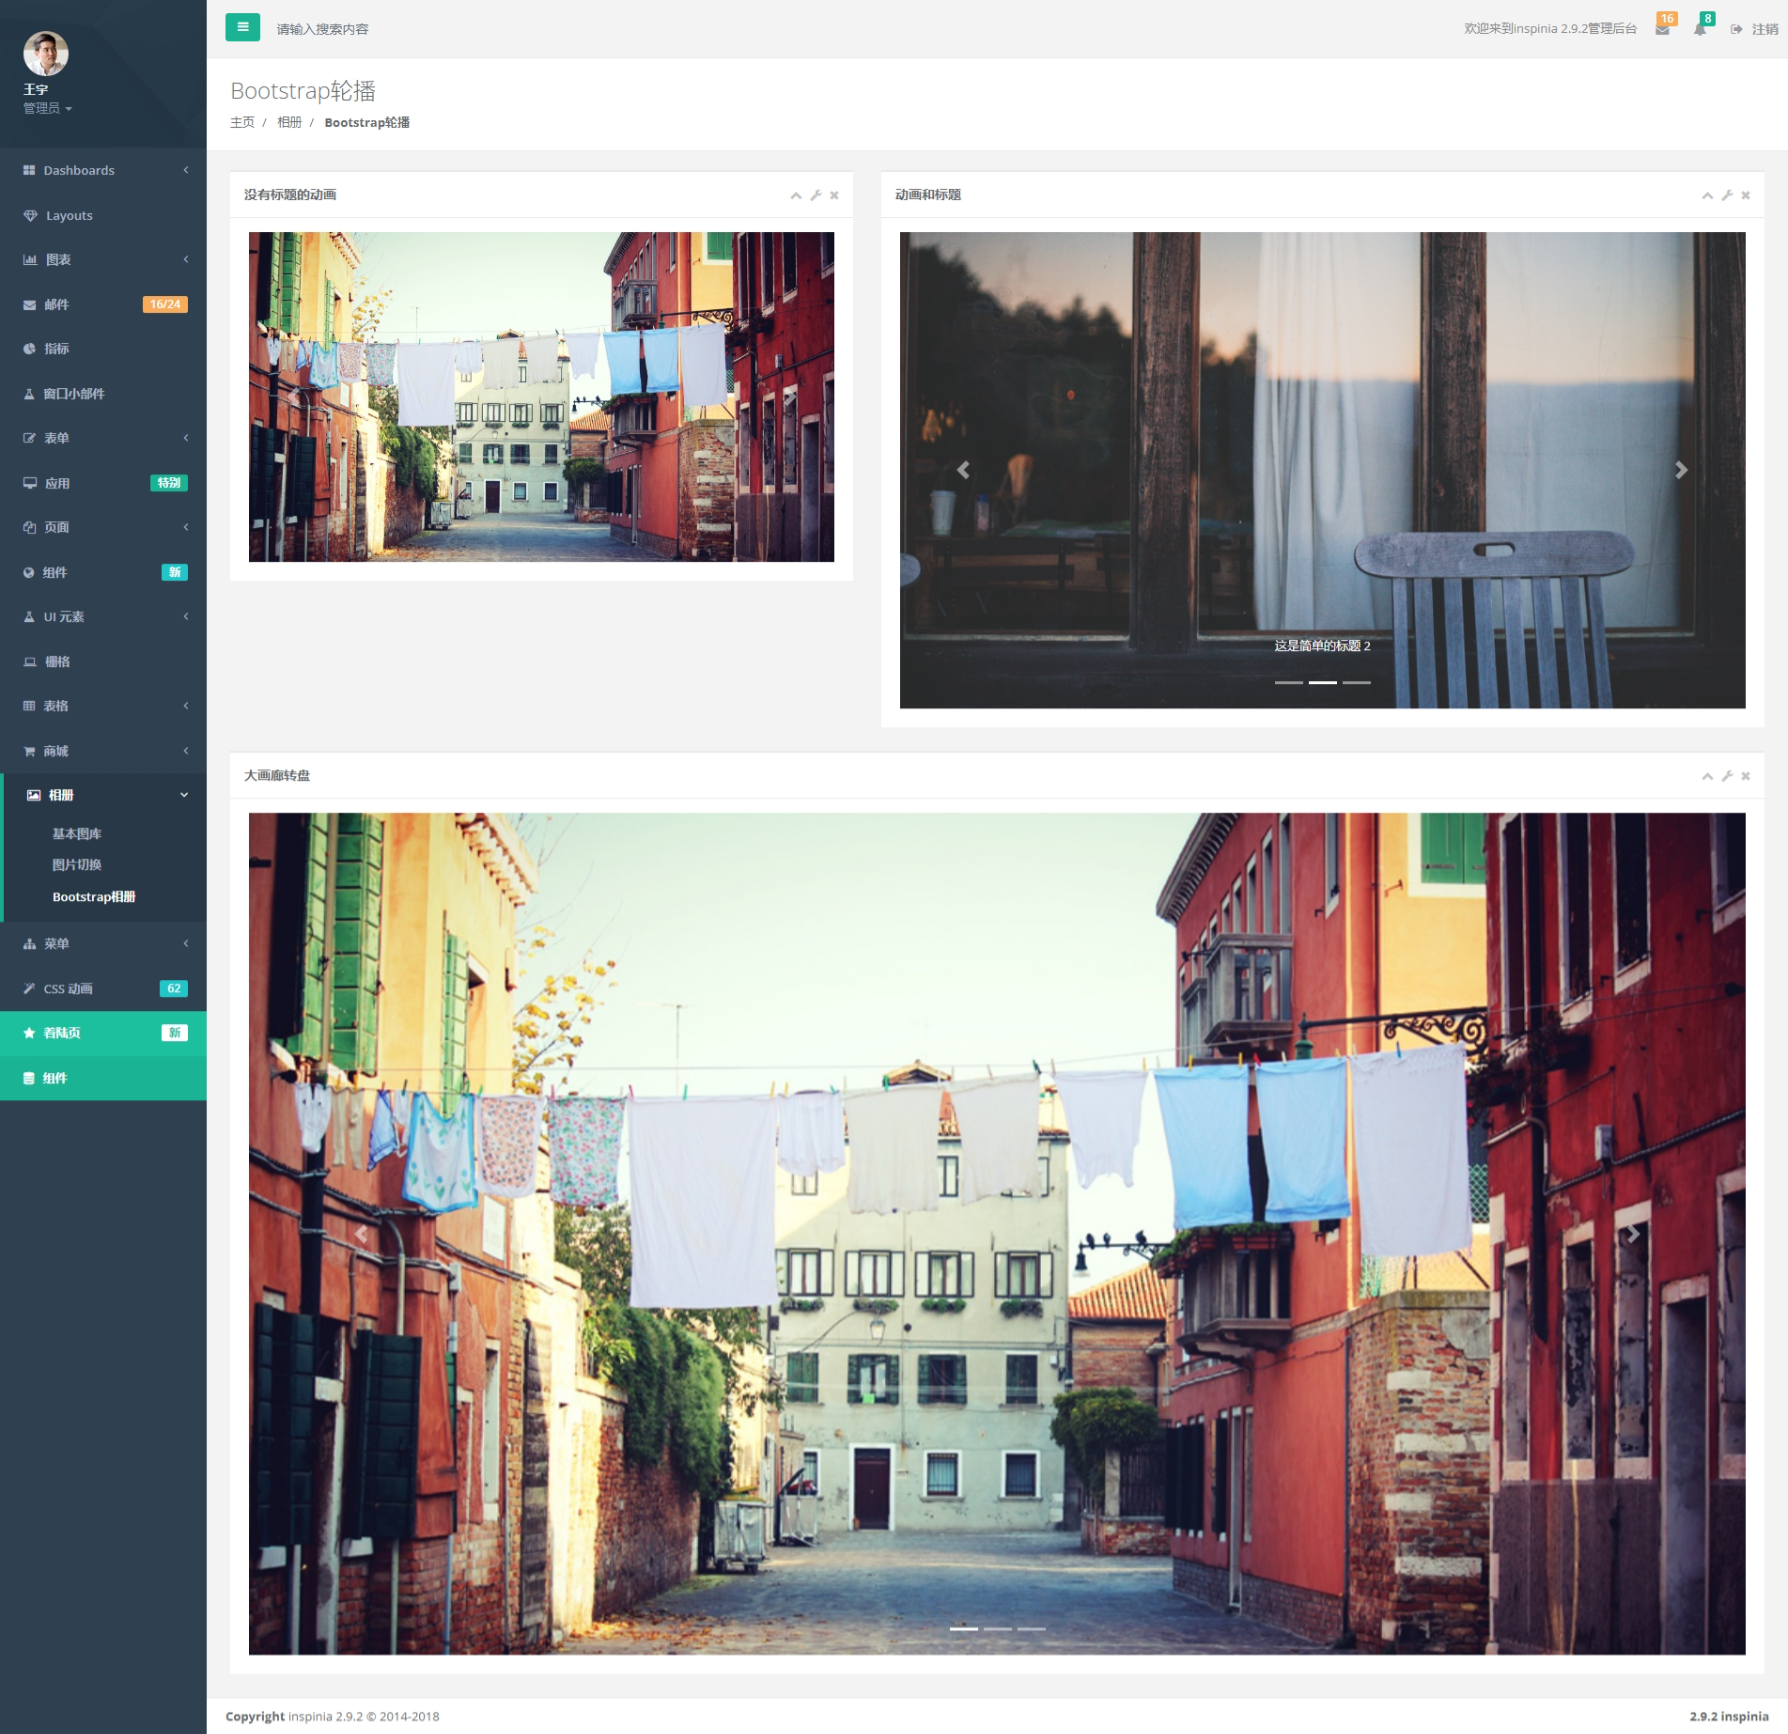Click the wrench icon on 动画和标题 panel
This screenshot has width=1788, height=1734.
point(1727,195)
